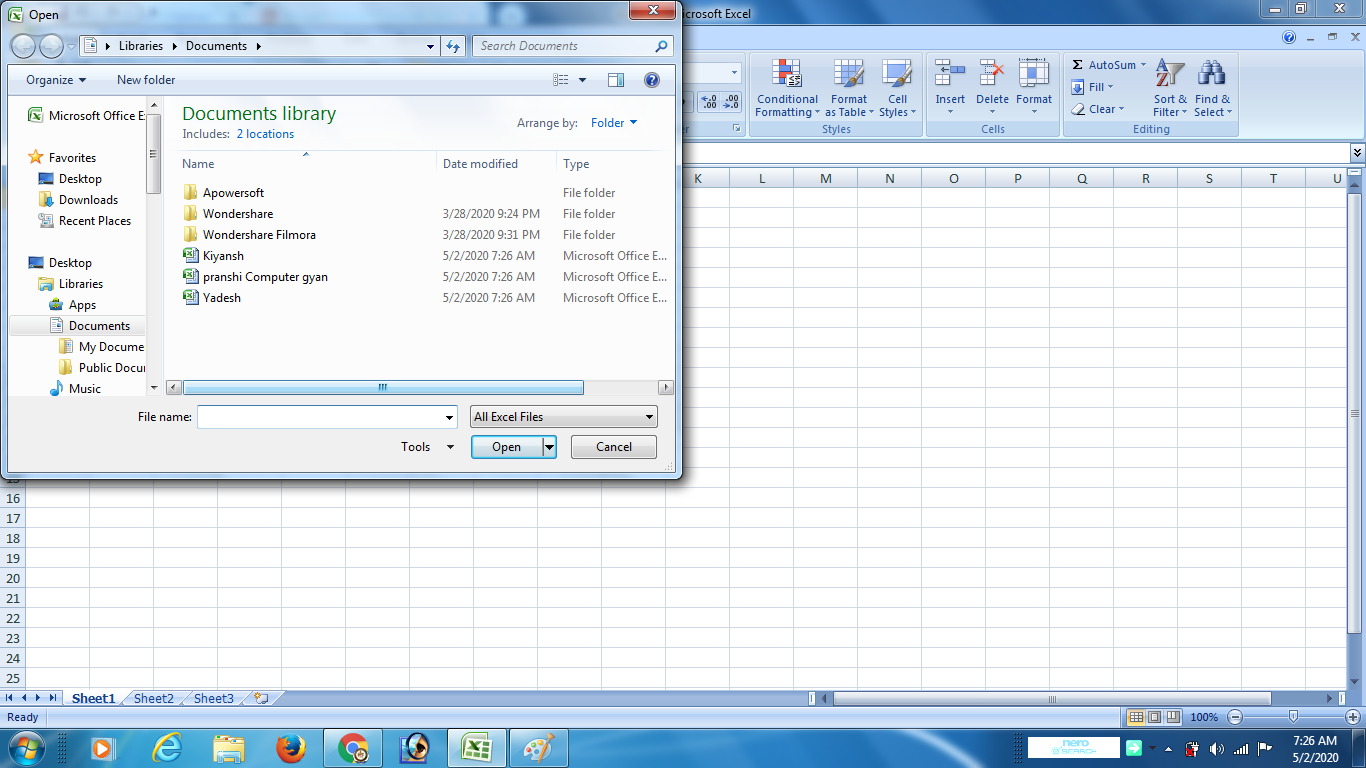Open Number format dialog launcher
1366x768 pixels.
[737, 129]
